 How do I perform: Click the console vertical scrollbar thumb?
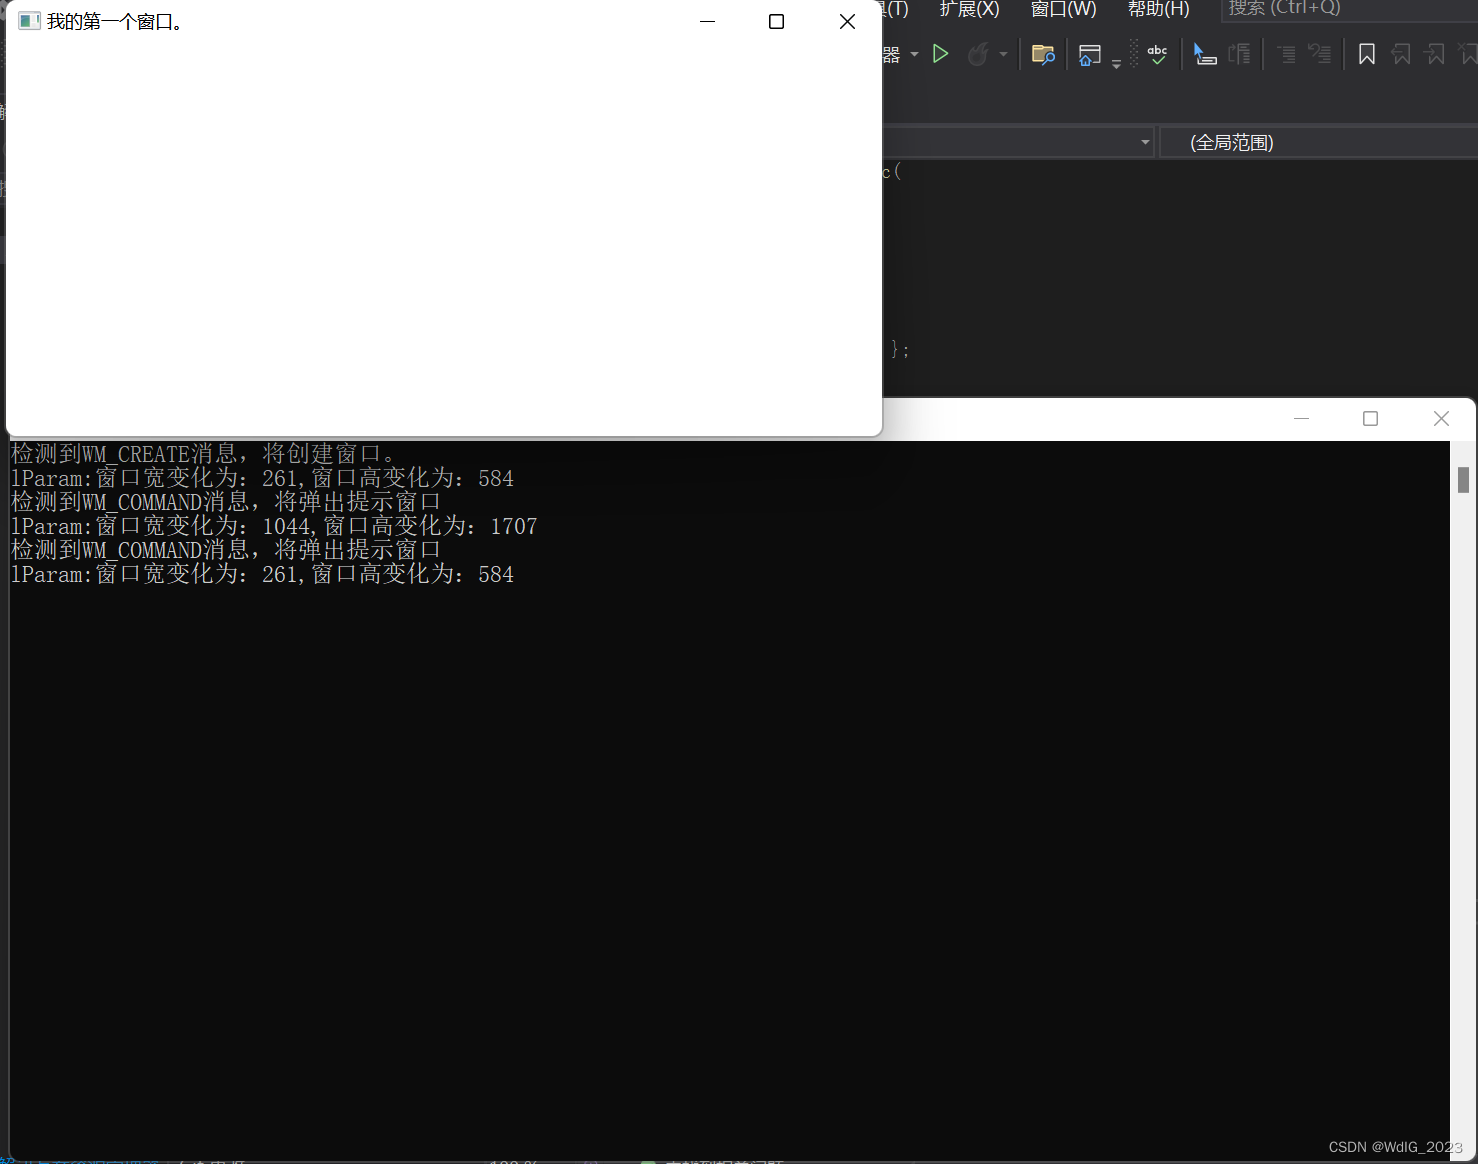pos(1463,480)
